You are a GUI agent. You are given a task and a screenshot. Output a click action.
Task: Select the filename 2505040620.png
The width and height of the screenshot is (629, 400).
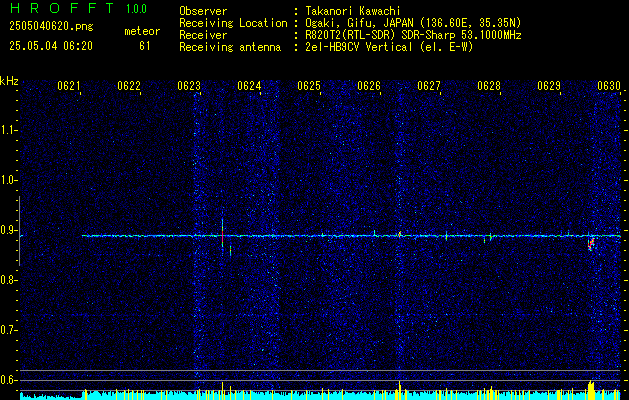(51, 27)
